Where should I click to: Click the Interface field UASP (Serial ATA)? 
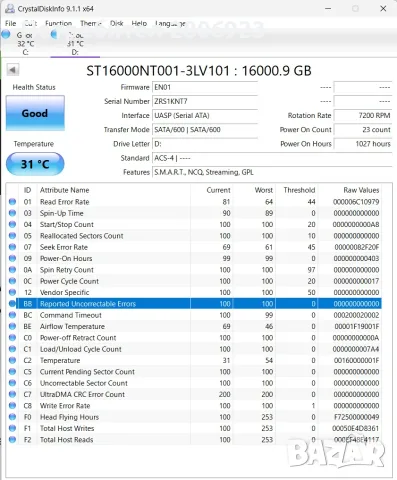pos(205,116)
